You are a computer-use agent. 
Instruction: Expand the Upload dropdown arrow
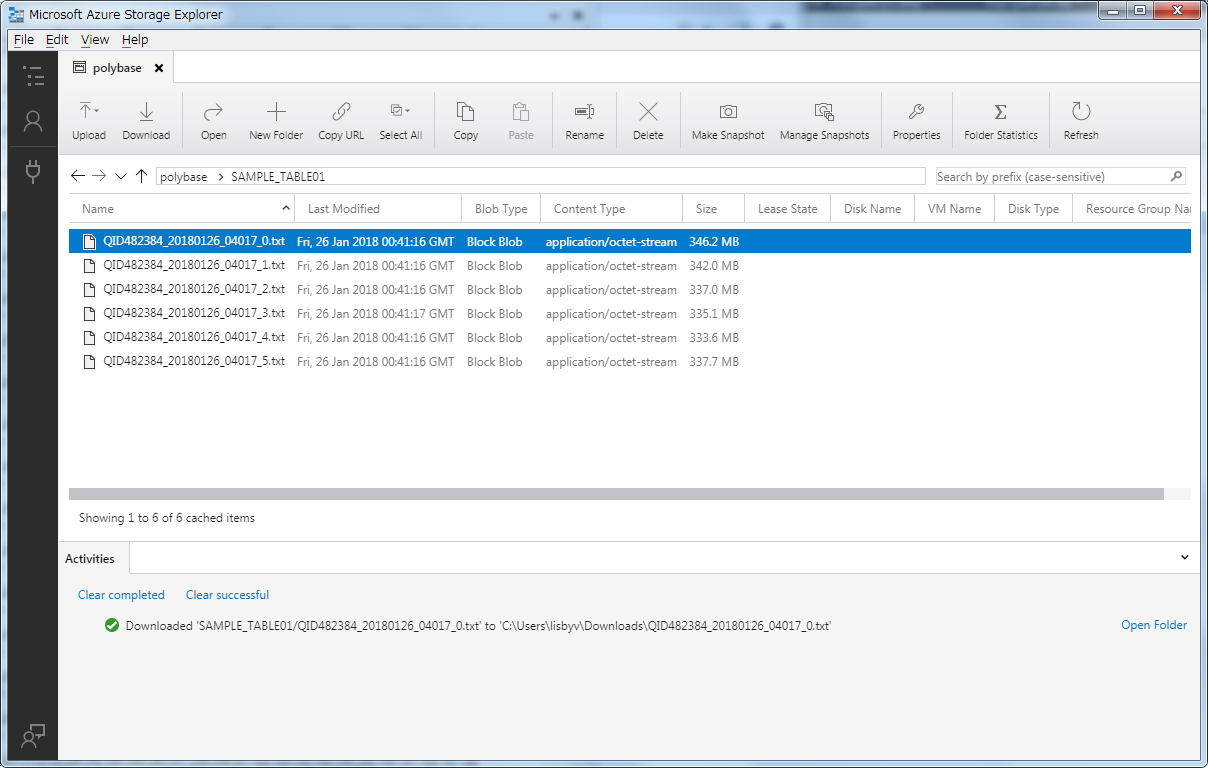click(97, 111)
